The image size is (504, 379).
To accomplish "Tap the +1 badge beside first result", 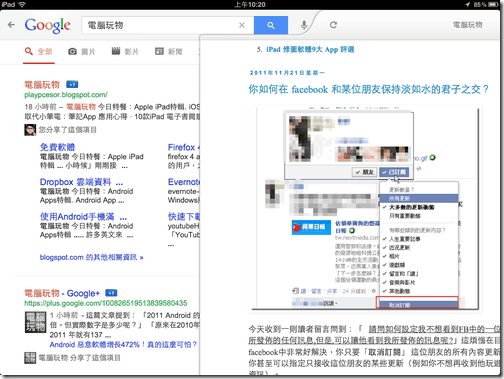I will [x=72, y=84].
